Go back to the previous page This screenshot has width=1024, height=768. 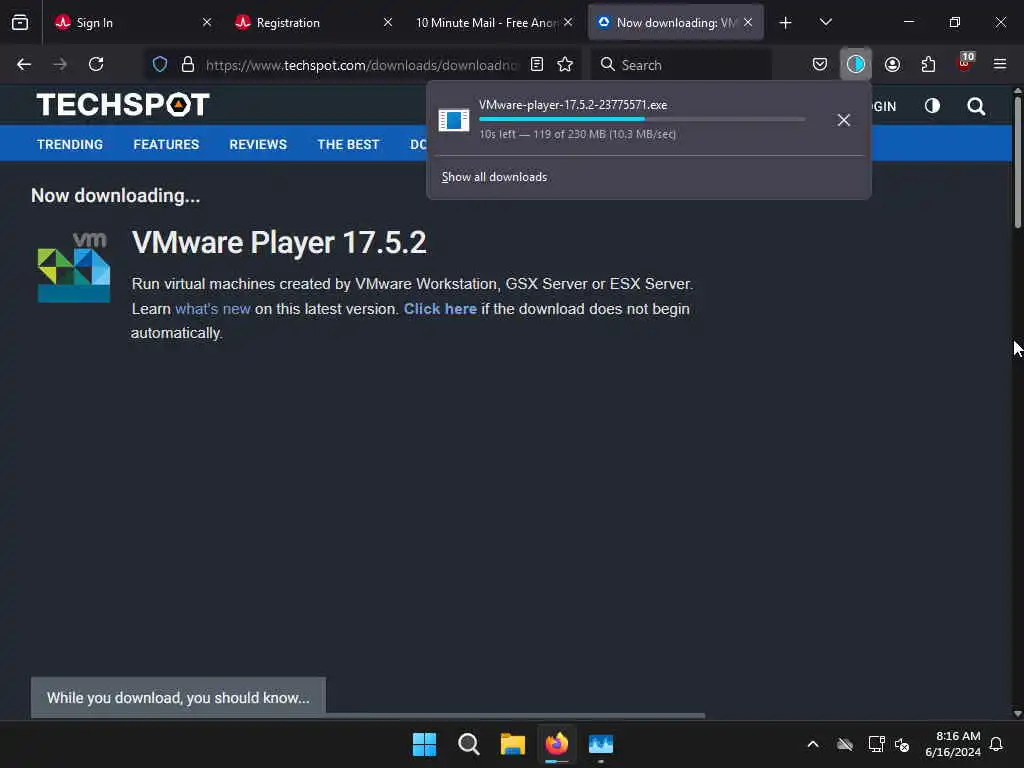[x=24, y=64]
